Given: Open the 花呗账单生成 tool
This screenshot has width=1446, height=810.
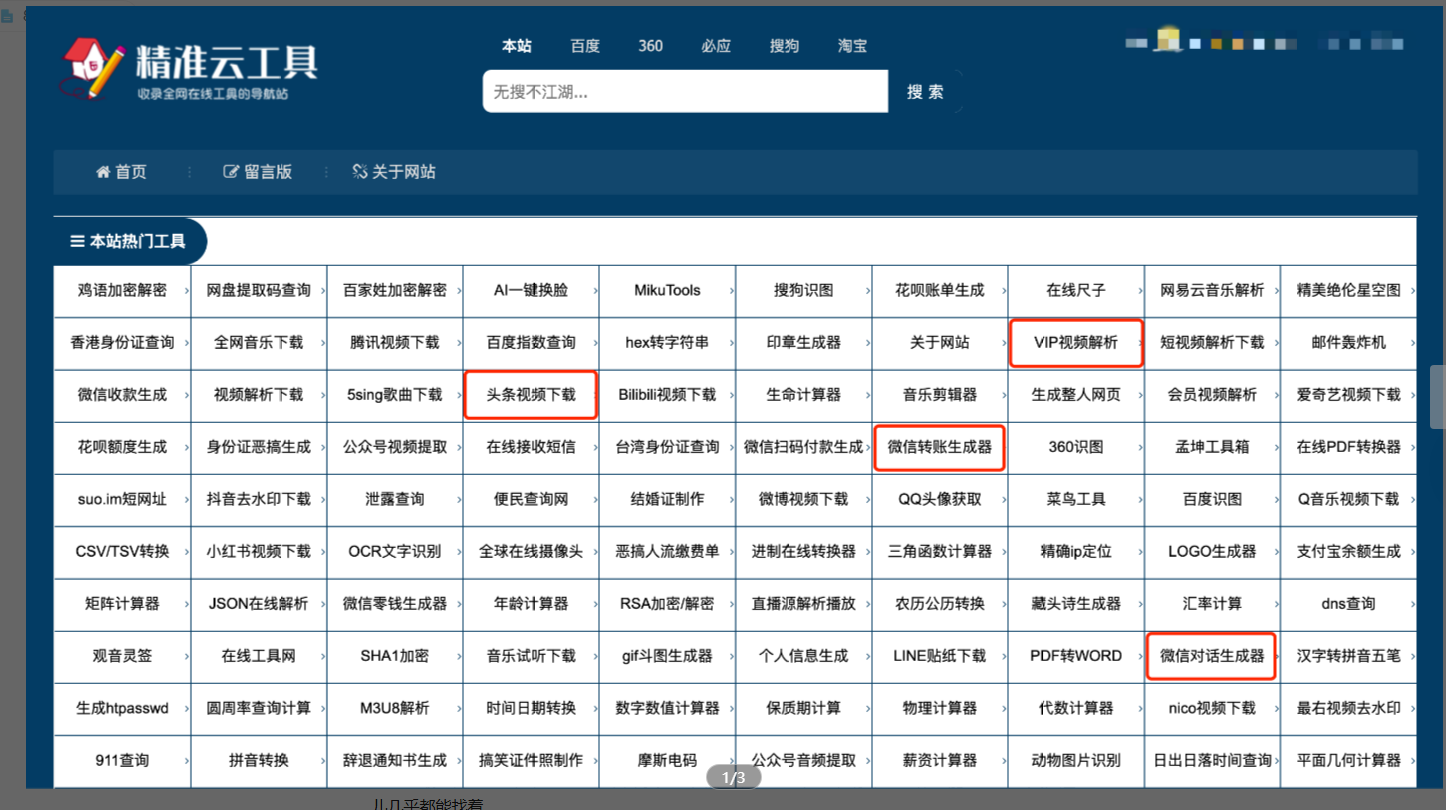Looking at the screenshot, I should [940, 290].
